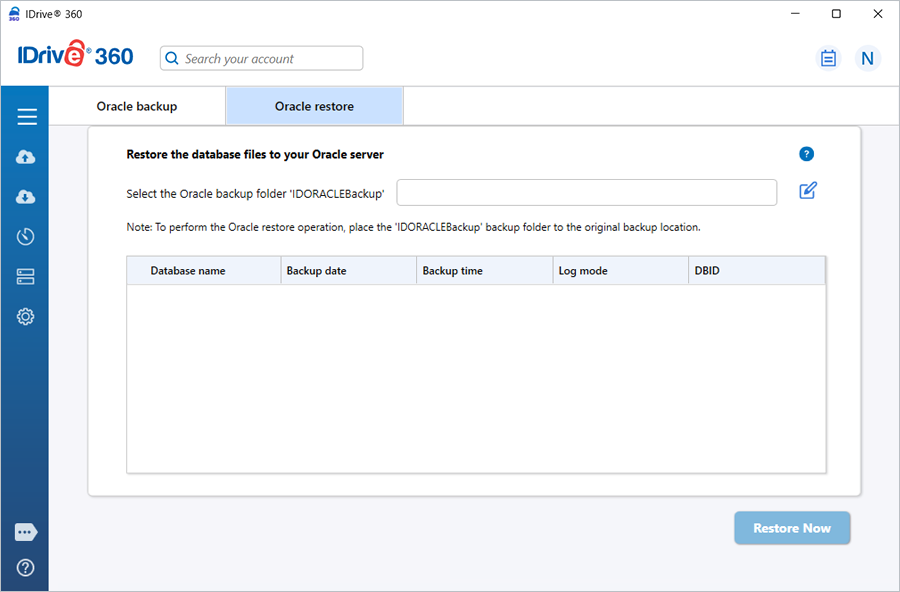The height and width of the screenshot is (592, 900).
Task: Click the chat feedback icon in sidebar
Action: click(x=26, y=533)
